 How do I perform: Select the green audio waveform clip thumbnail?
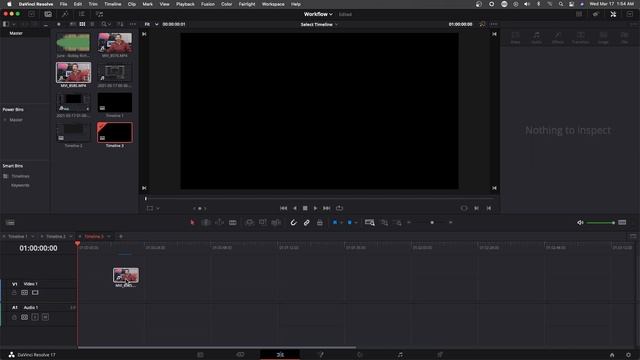(73, 42)
